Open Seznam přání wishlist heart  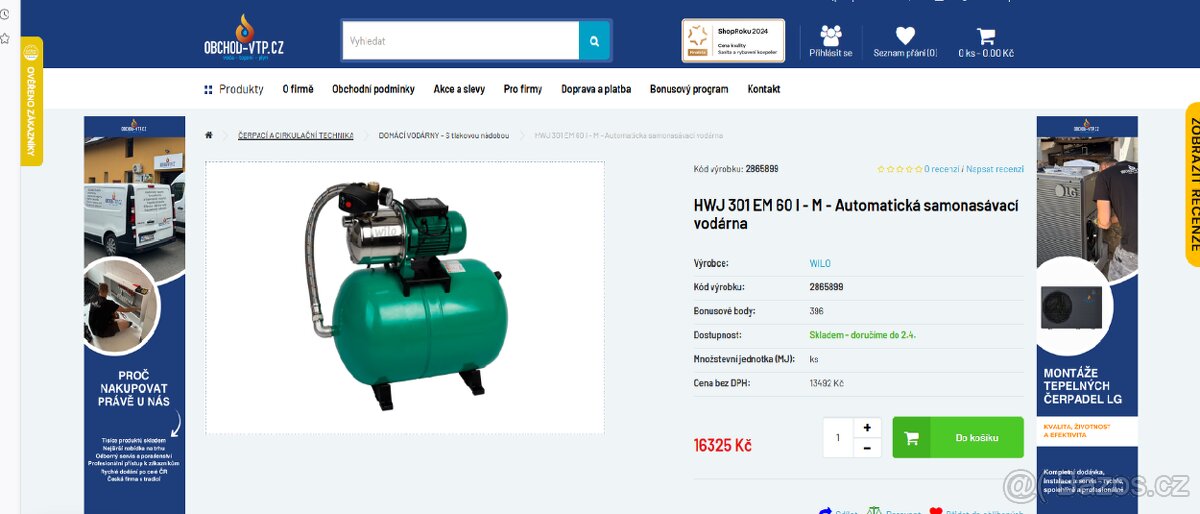click(x=905, y=41)
